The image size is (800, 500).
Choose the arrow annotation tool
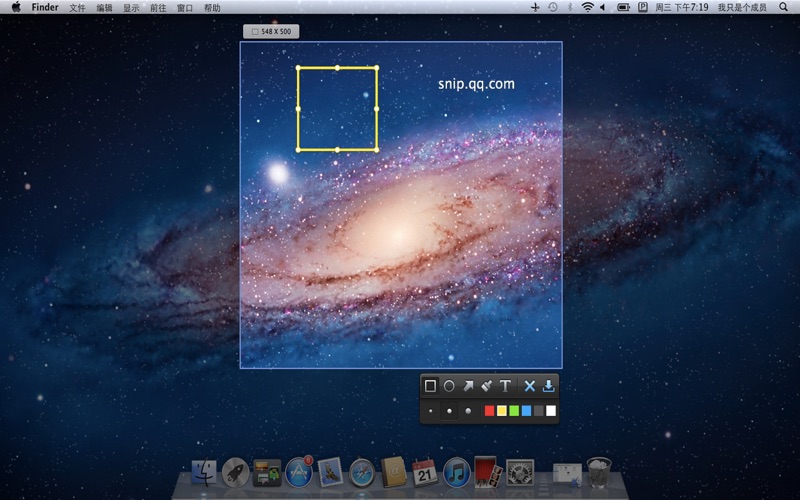tap(468, 386)
